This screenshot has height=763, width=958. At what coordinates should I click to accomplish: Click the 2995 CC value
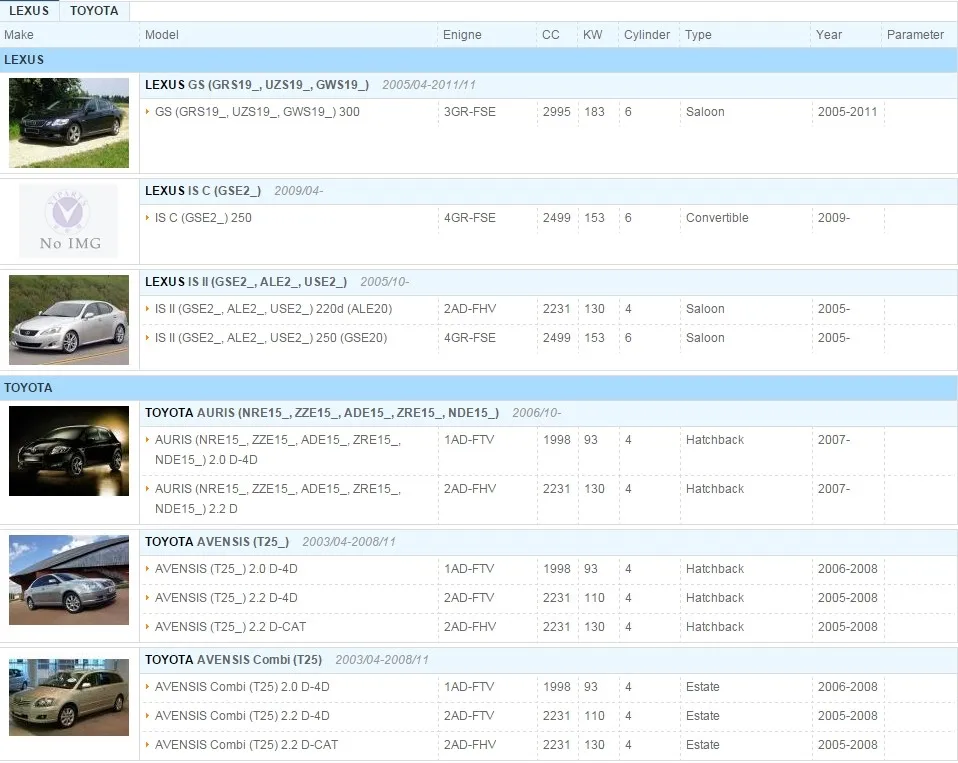(557, 112)
